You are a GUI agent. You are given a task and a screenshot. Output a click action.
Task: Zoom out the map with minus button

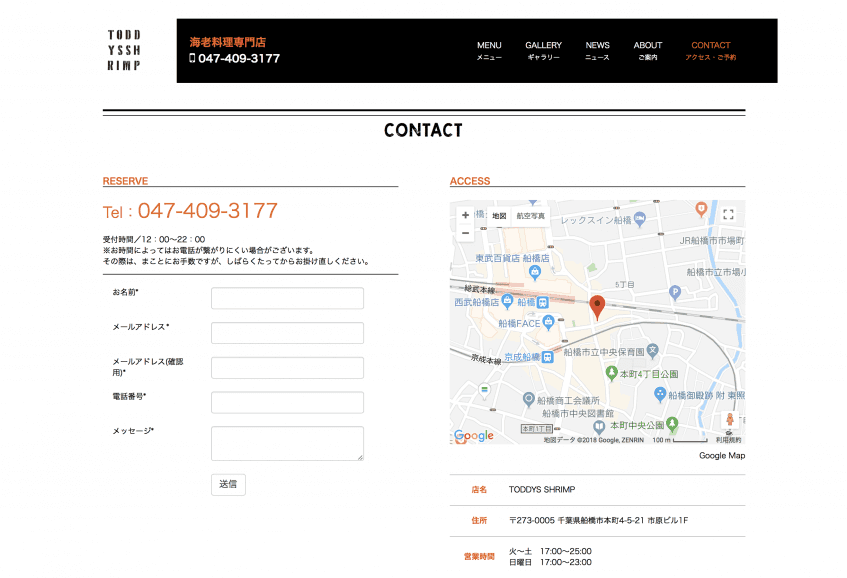click(x=465, y=233)
